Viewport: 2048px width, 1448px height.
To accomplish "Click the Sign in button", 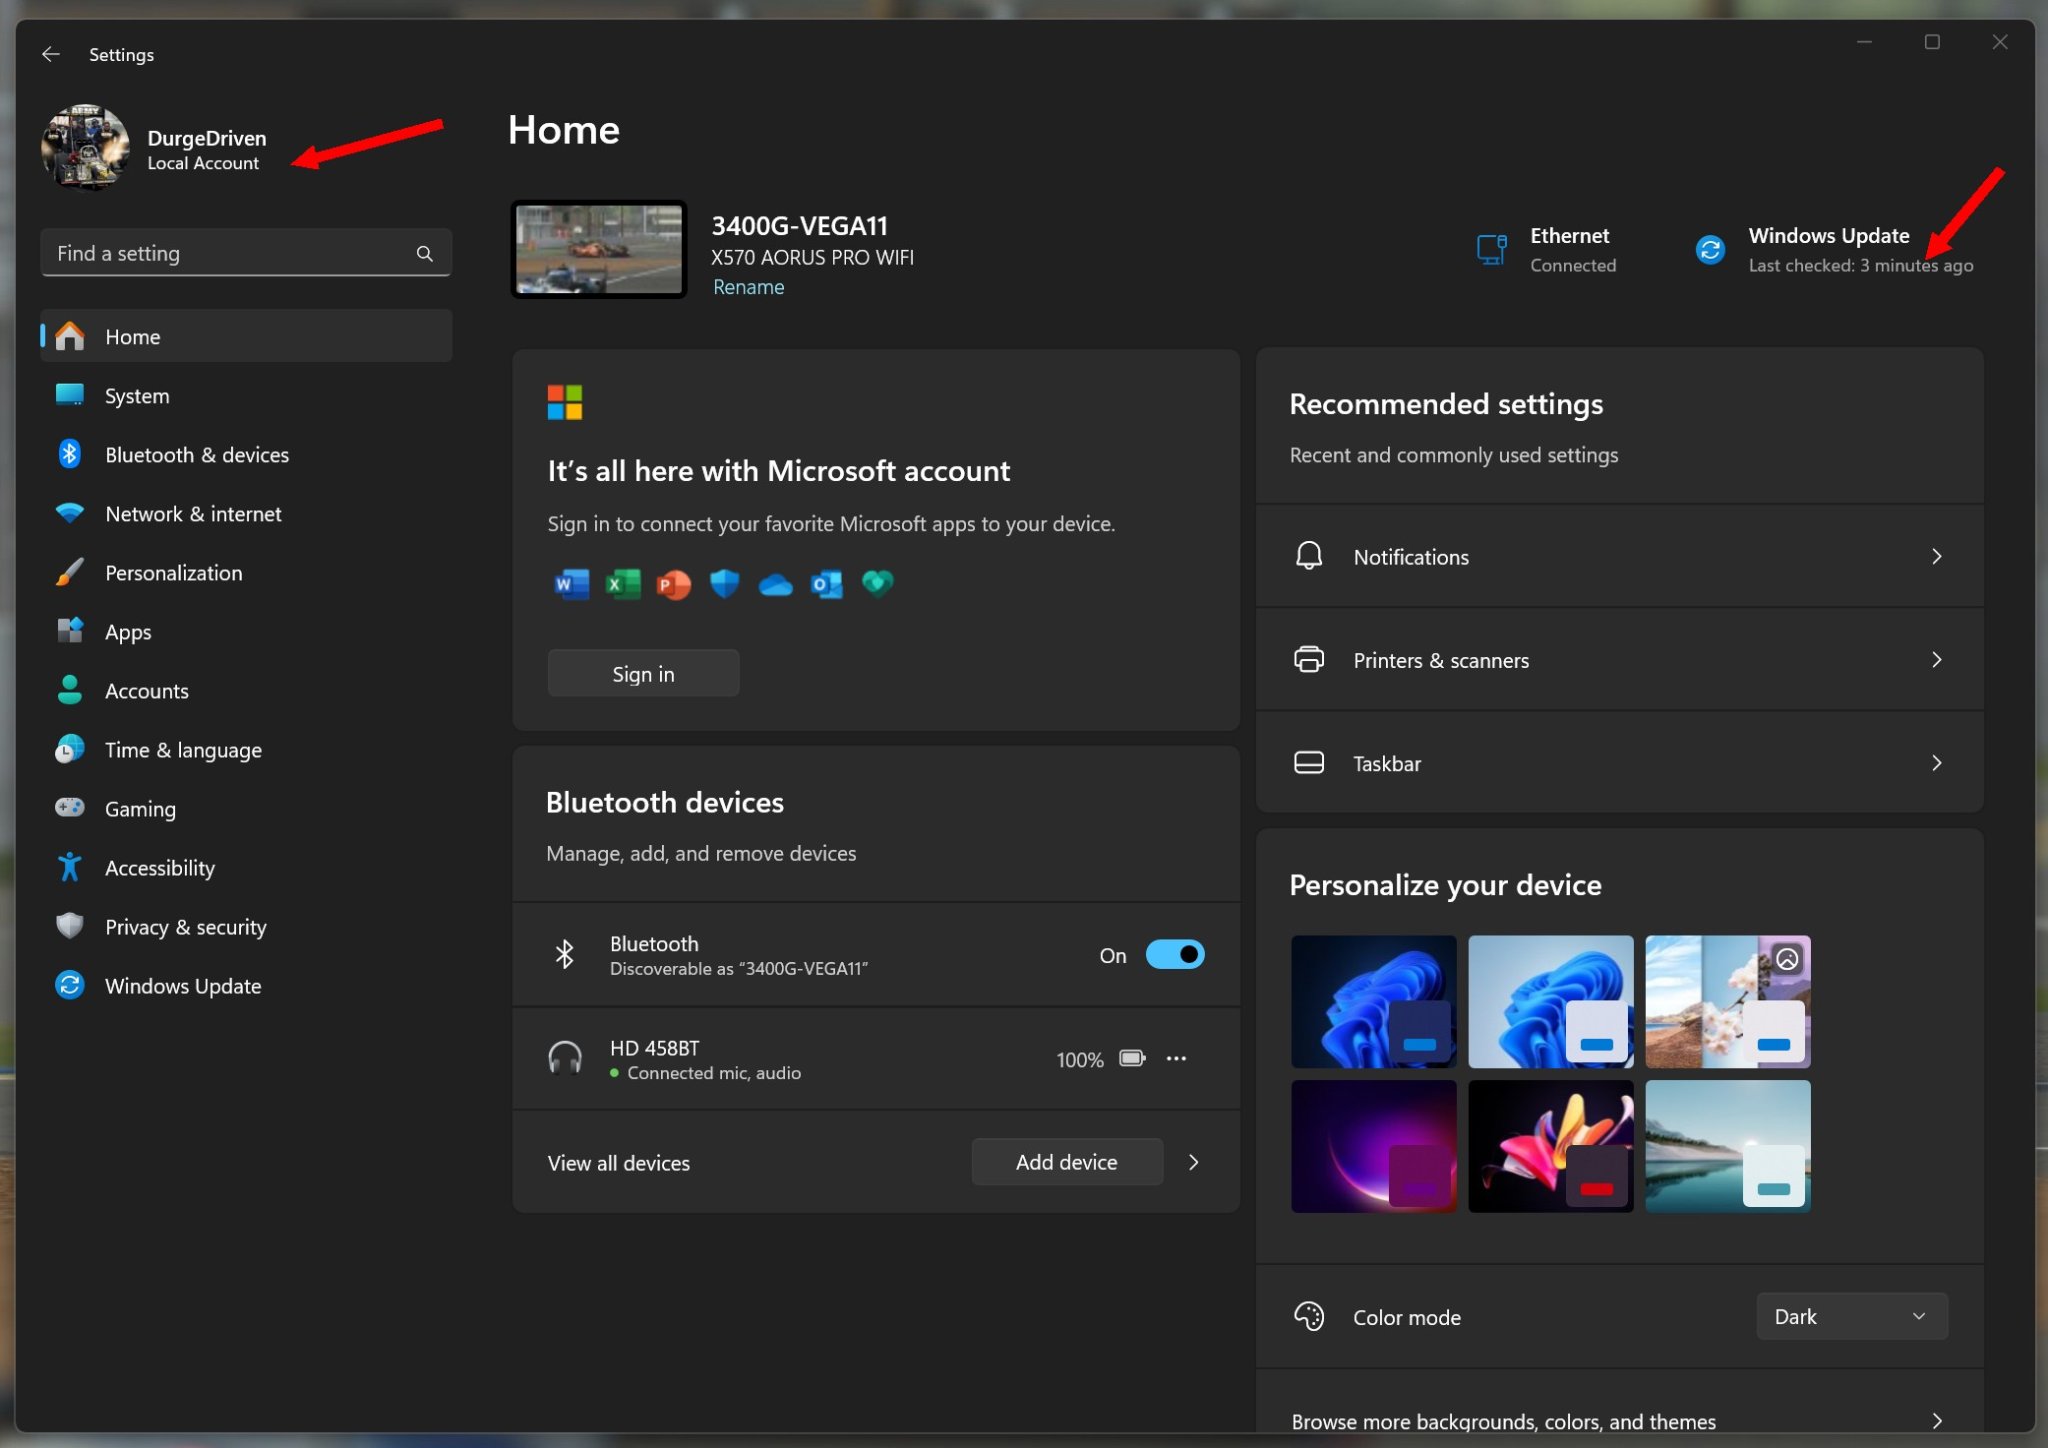I will coord(642,672).
